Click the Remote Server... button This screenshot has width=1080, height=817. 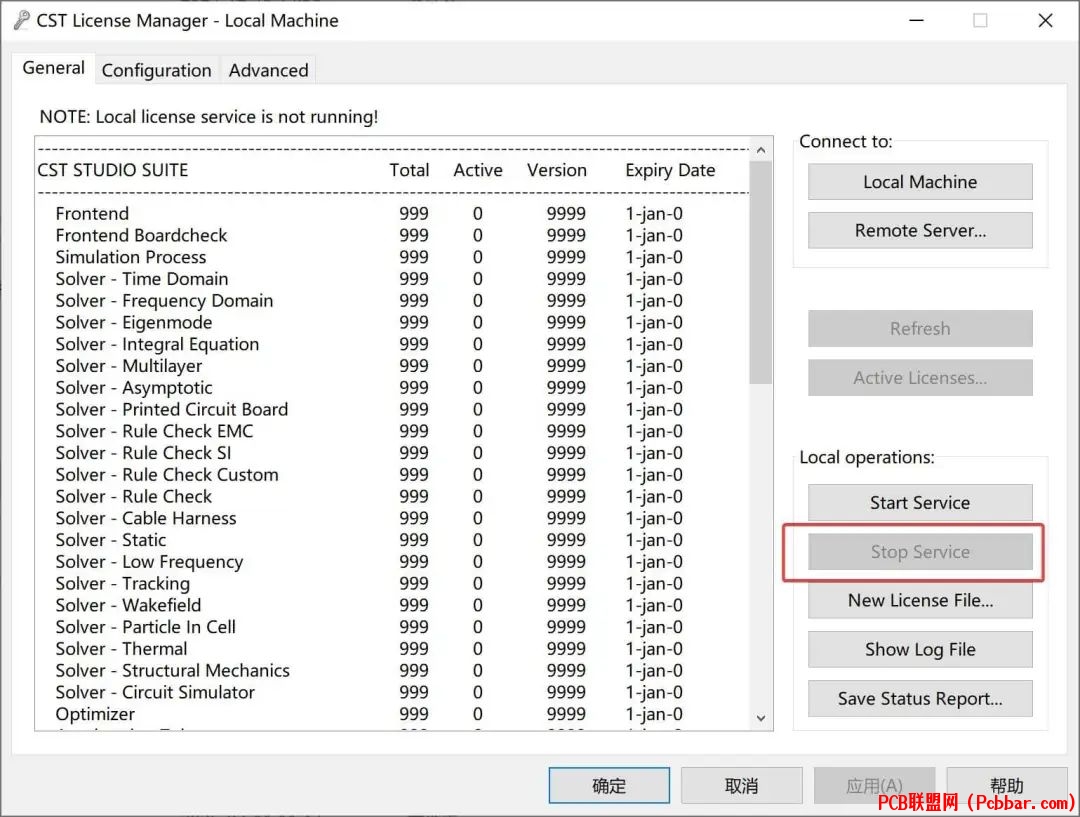920,231
